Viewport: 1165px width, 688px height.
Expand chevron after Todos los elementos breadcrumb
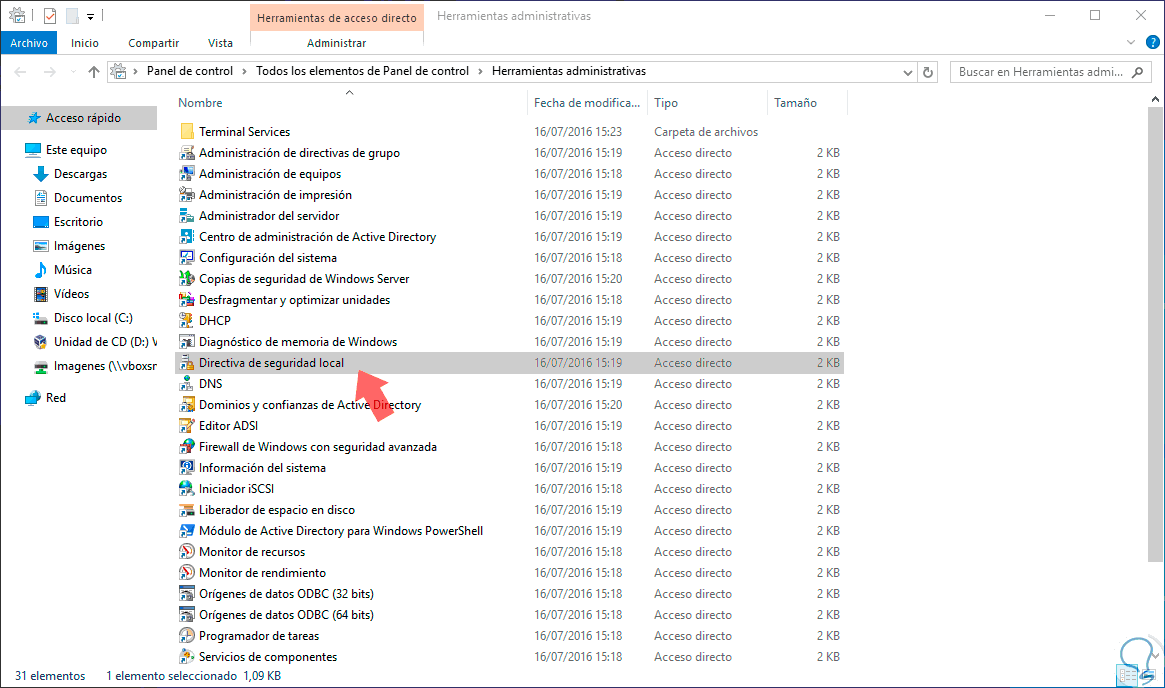click(x=479, y=71)
